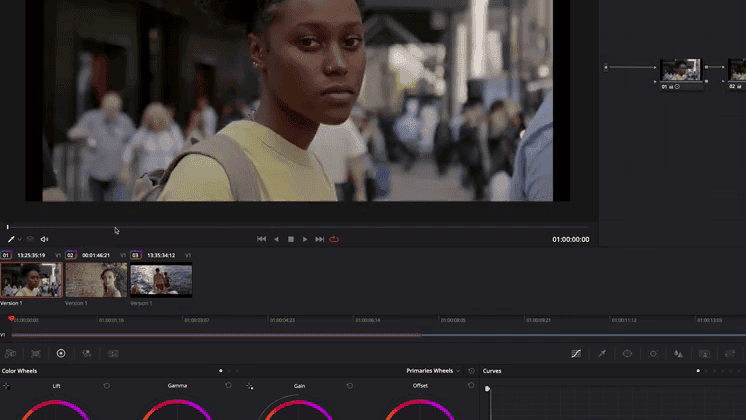Select the Color Wheels palette icon
The width and height of the screenshot is (746, 420).
61,353
